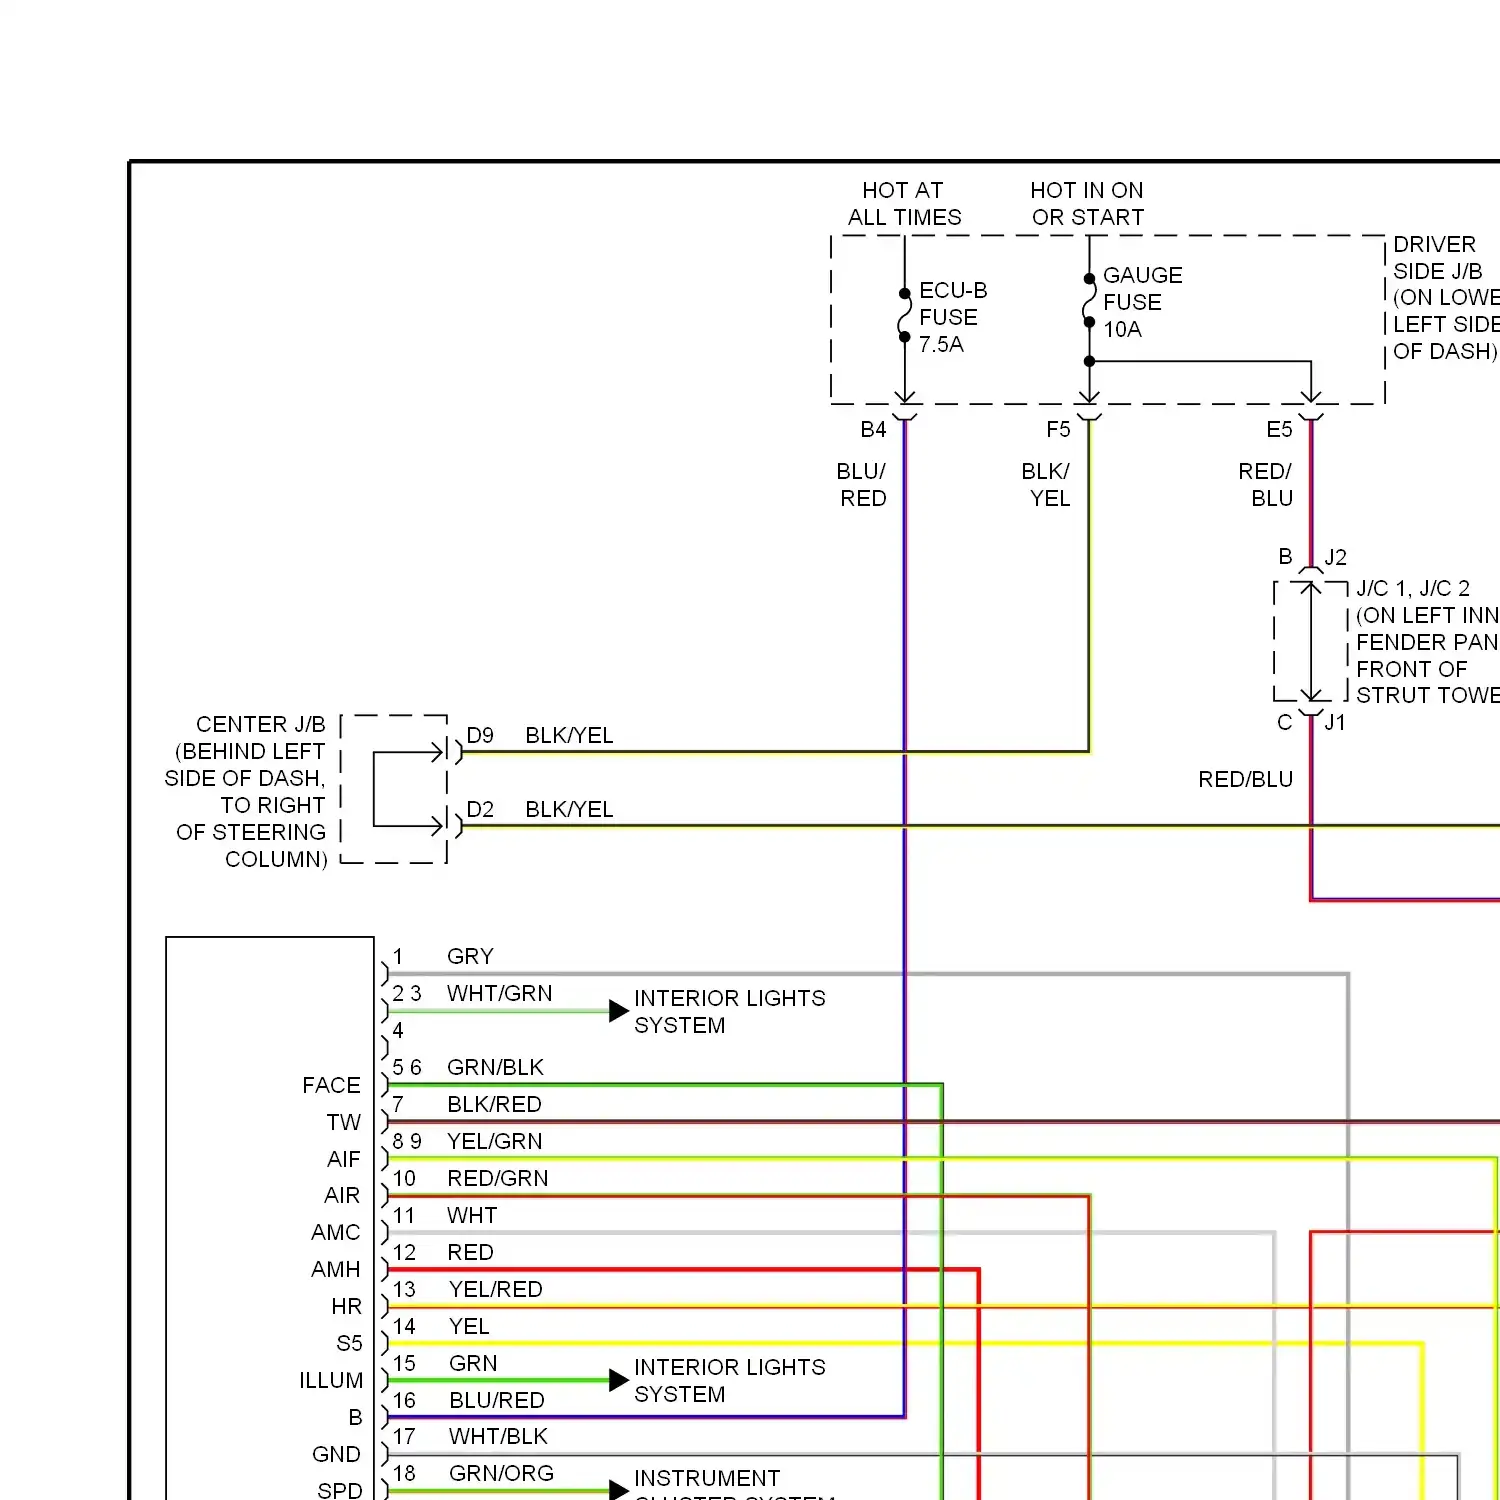Click pin number '7' on the connector
This screenshot has height=1500, width=1500.
[398, 1105]
